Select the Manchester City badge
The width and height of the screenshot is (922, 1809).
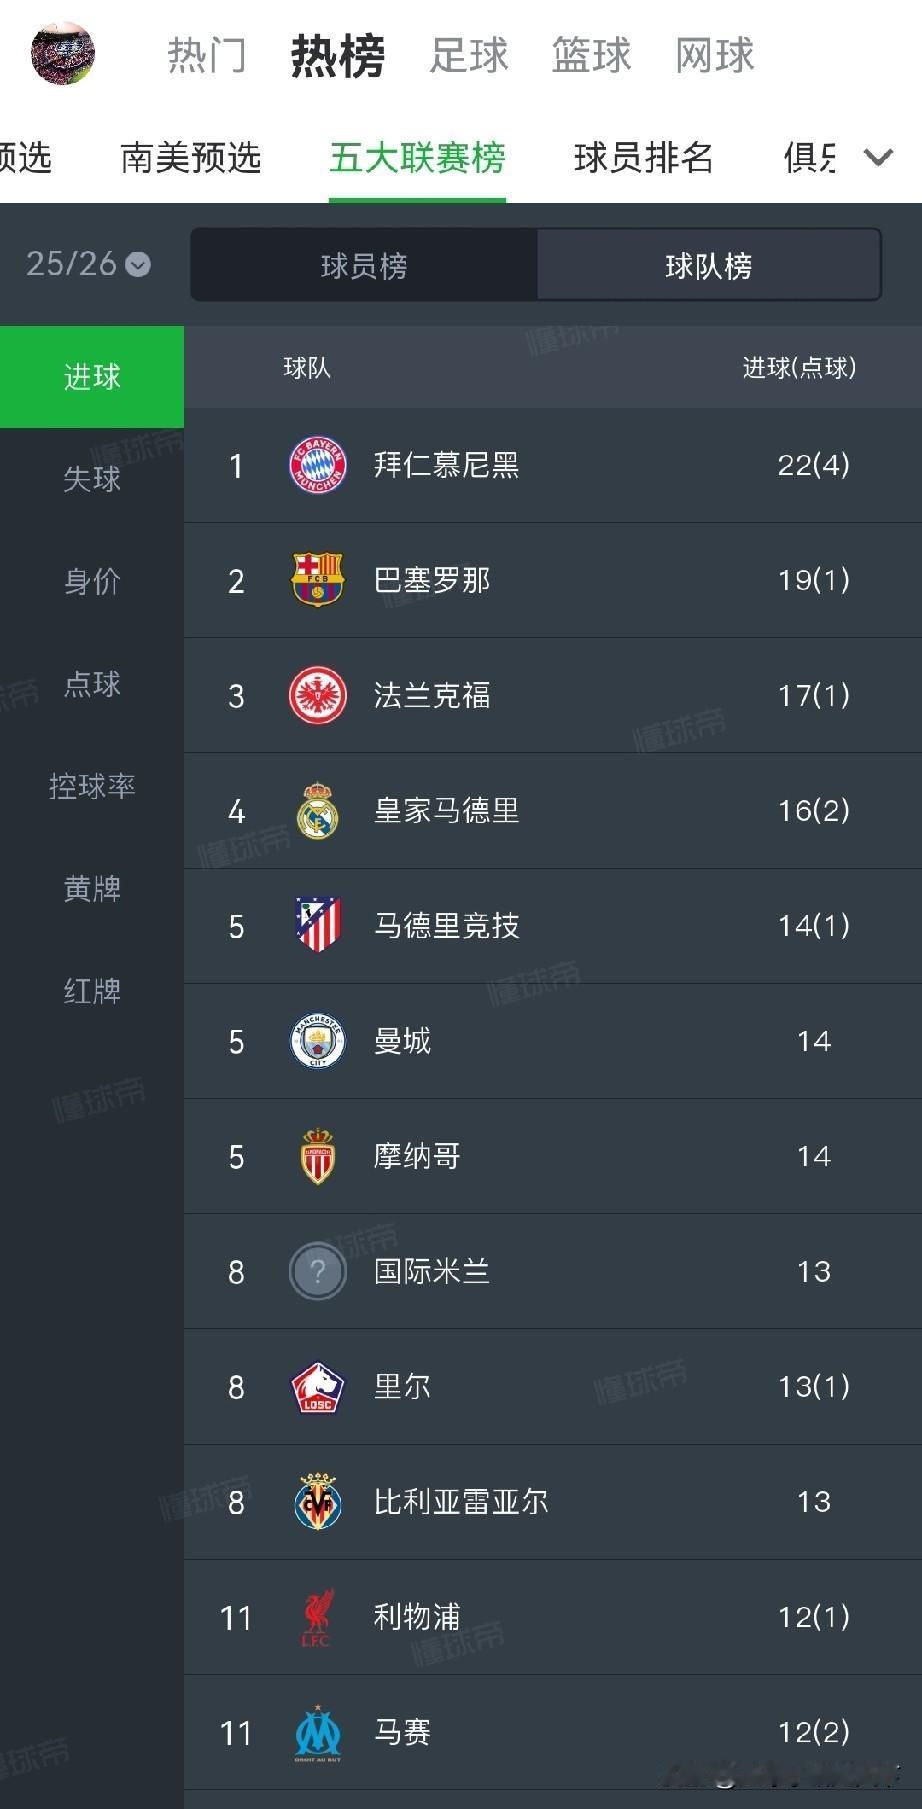click(x=317, y=1041)
